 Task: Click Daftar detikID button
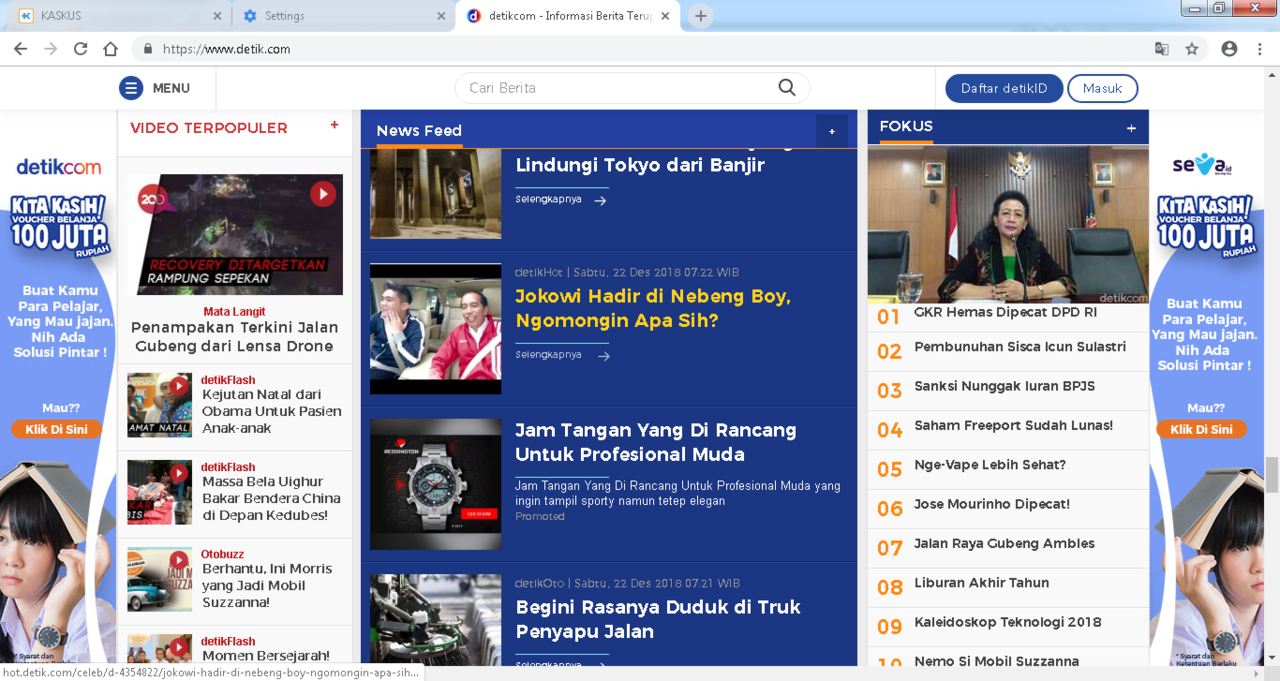[x=1004, y=88]
